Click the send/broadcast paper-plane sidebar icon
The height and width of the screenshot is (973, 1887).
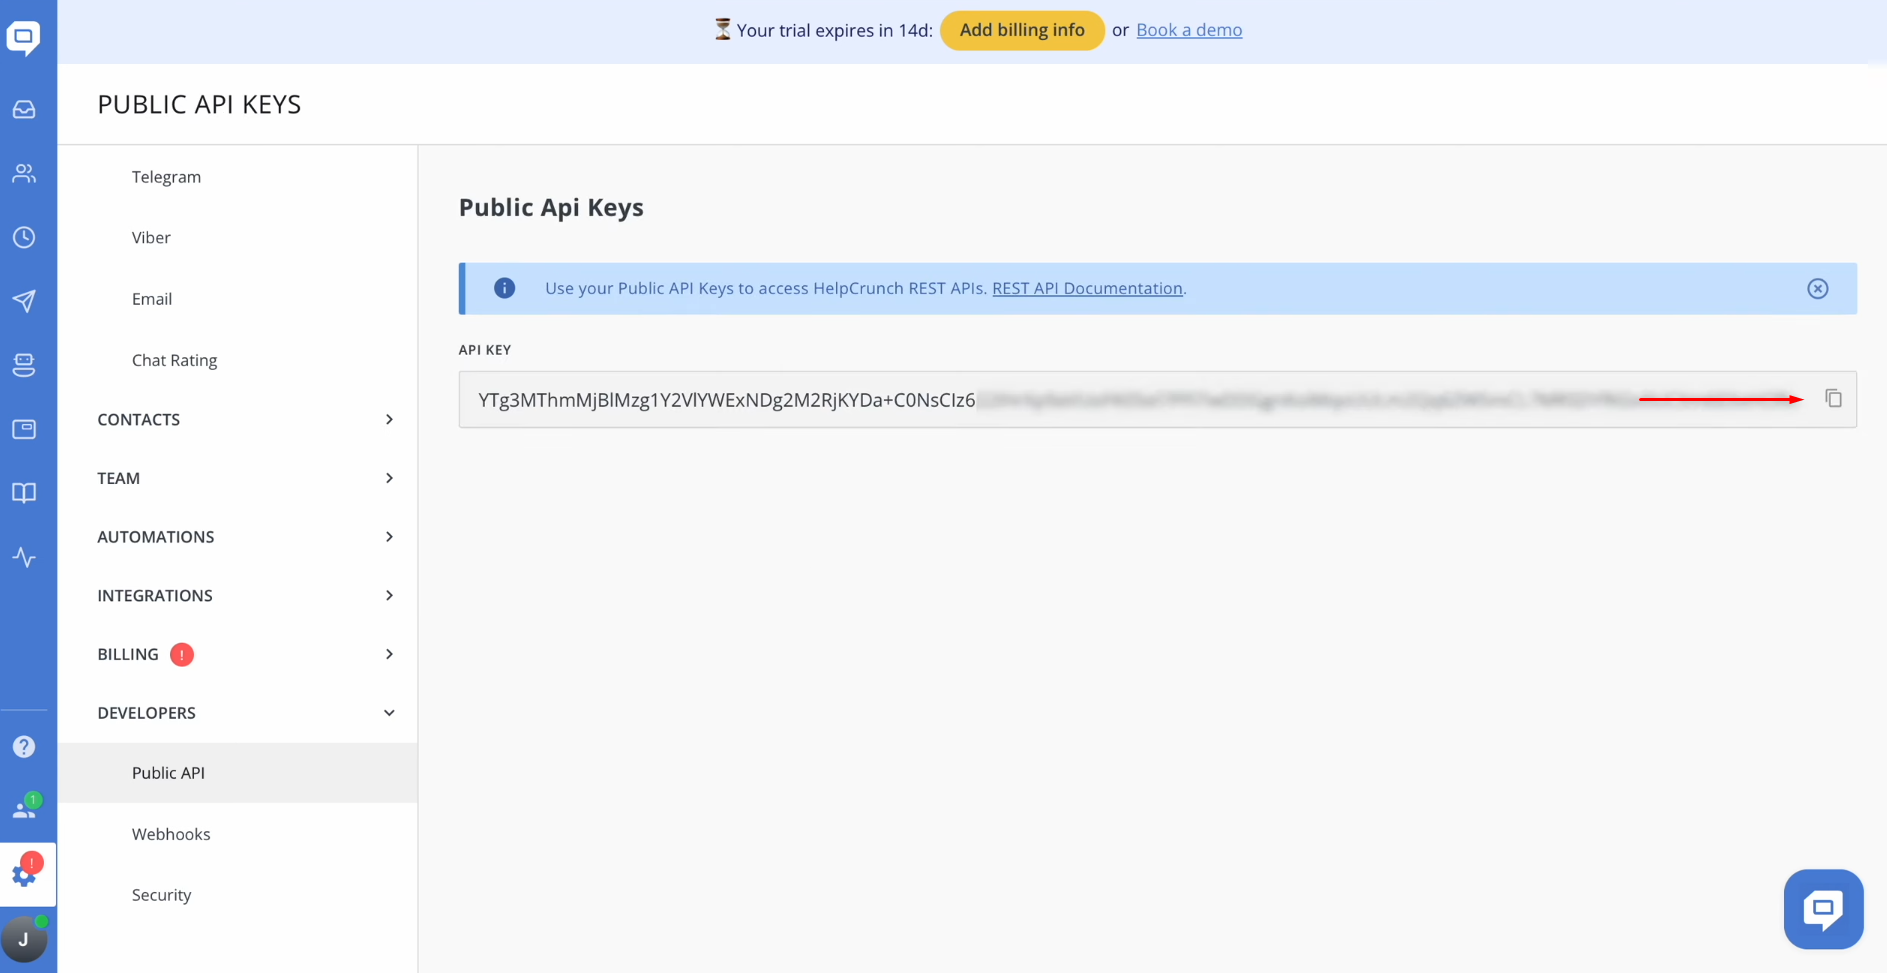[x=24, y=301]
